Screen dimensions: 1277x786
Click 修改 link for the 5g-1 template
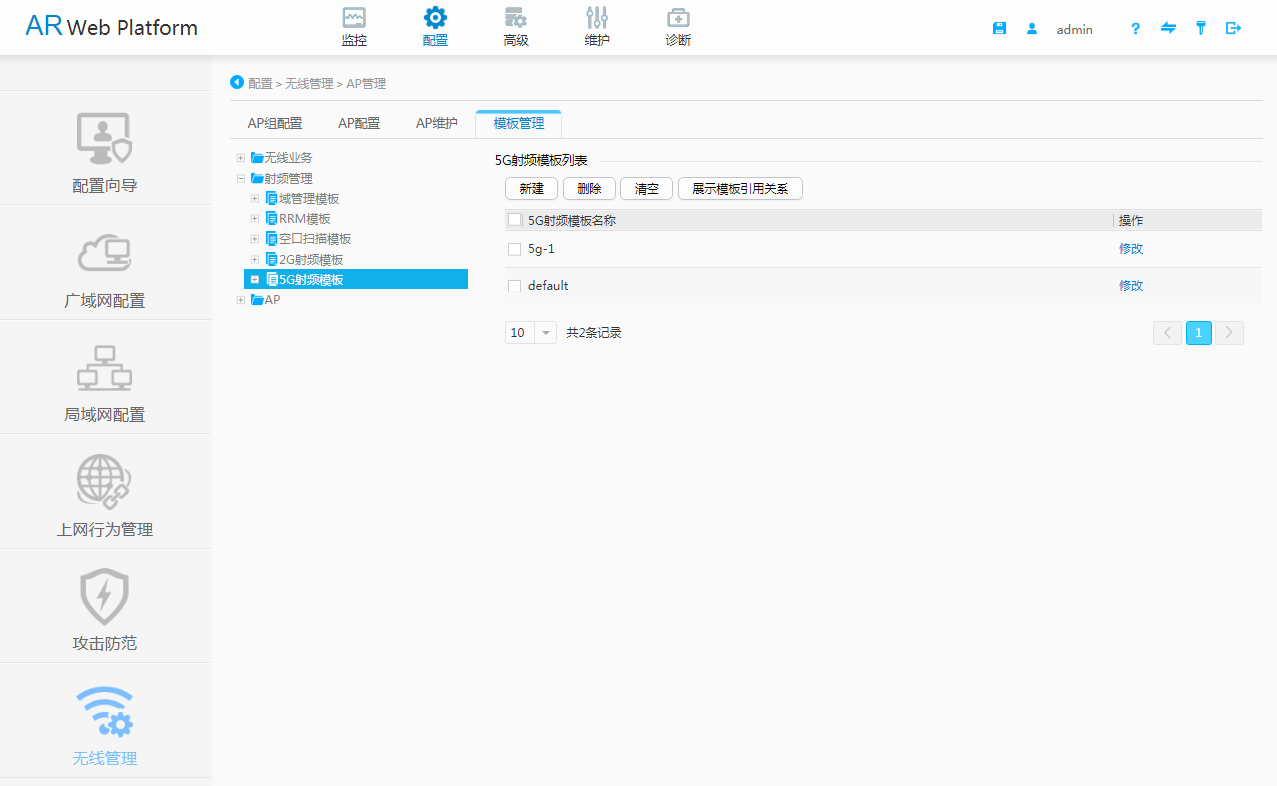coord(1130,248)
